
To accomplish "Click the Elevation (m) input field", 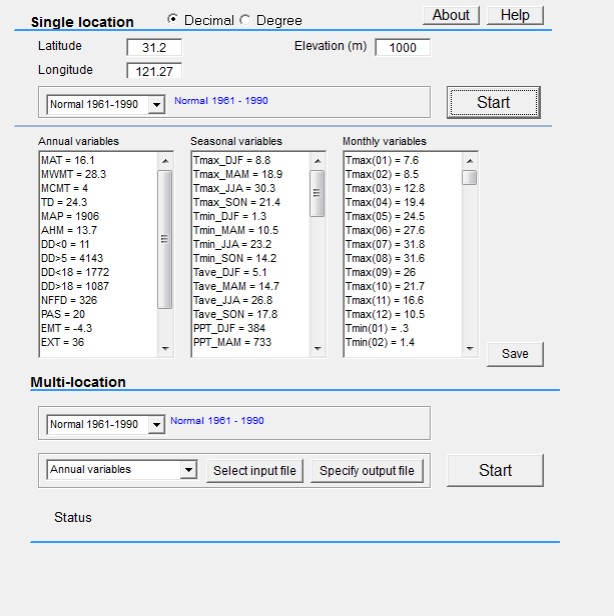I will pyautogui.click(x=403, y=47).
